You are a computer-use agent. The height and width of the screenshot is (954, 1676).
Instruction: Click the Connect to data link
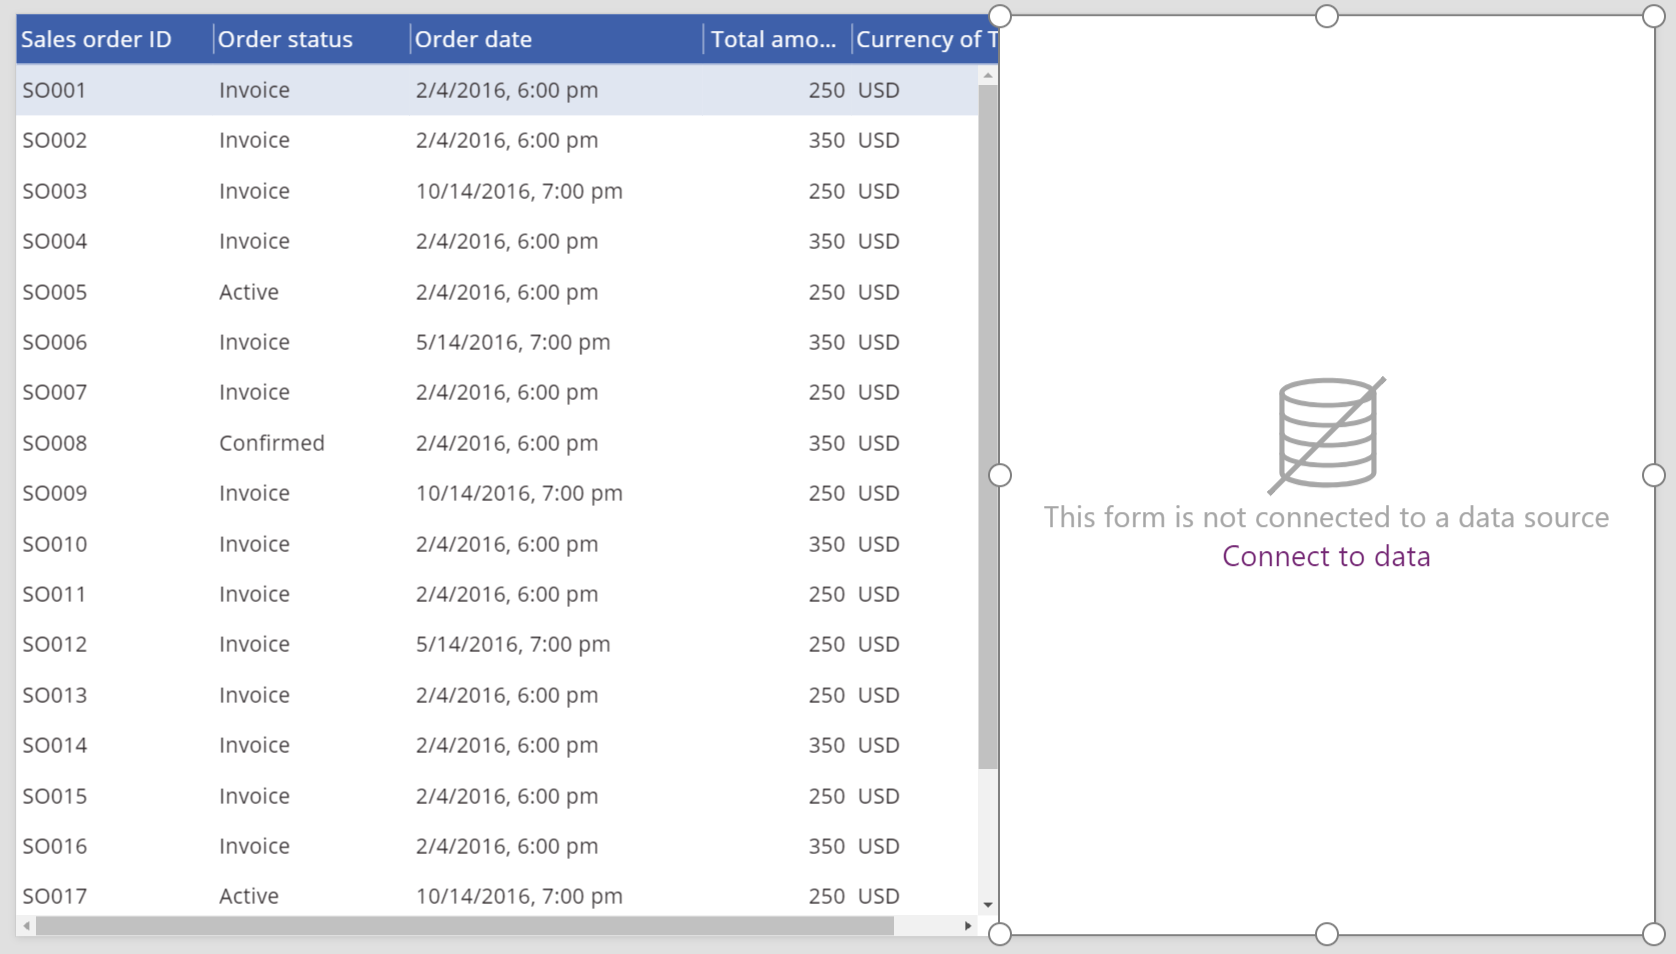click(x=1326, y=557)
